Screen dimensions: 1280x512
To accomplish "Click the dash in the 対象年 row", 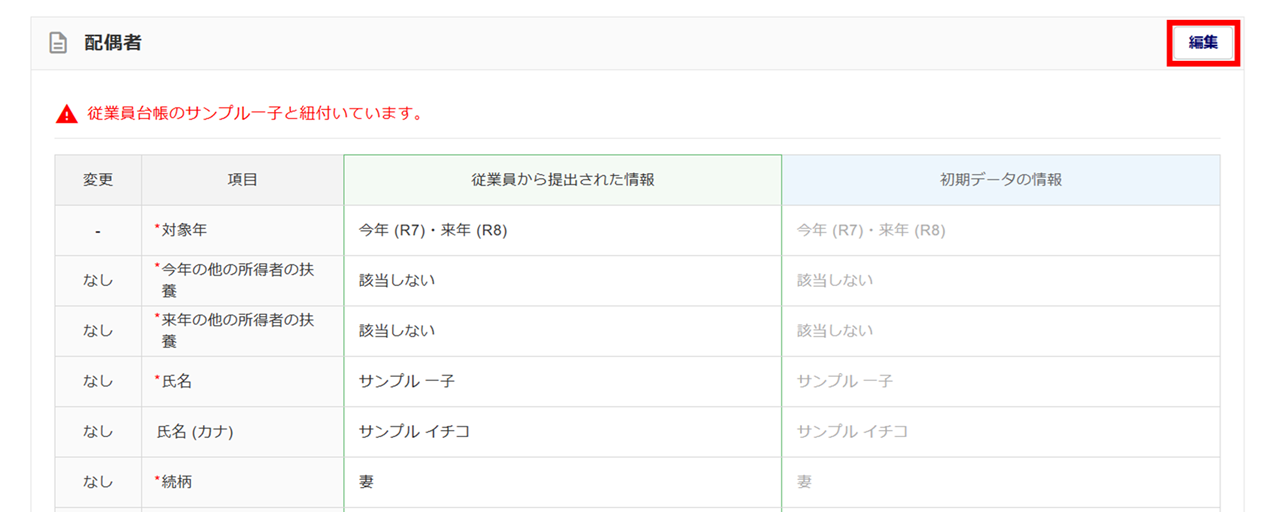I will tap(98, 230).
